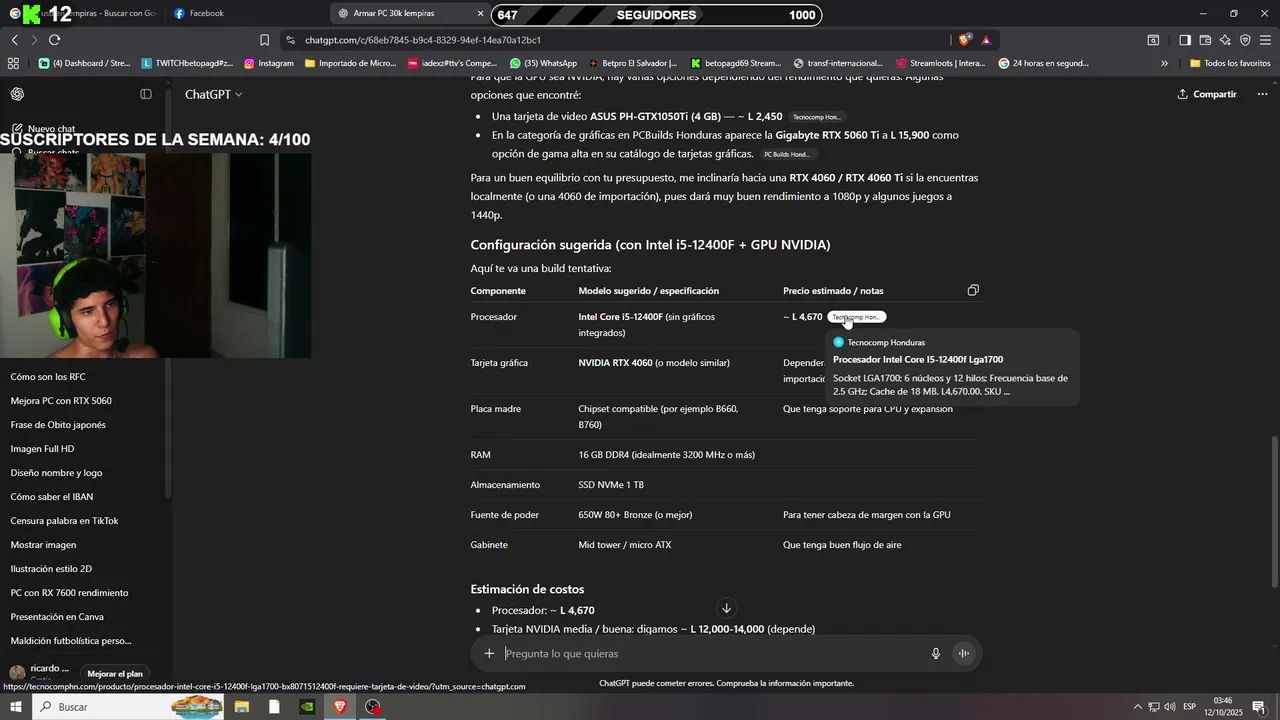This screenshot has width=1280, height=720.
Task: Open chat 'Mostrar imagen'
Action: [x=43, y=545]
